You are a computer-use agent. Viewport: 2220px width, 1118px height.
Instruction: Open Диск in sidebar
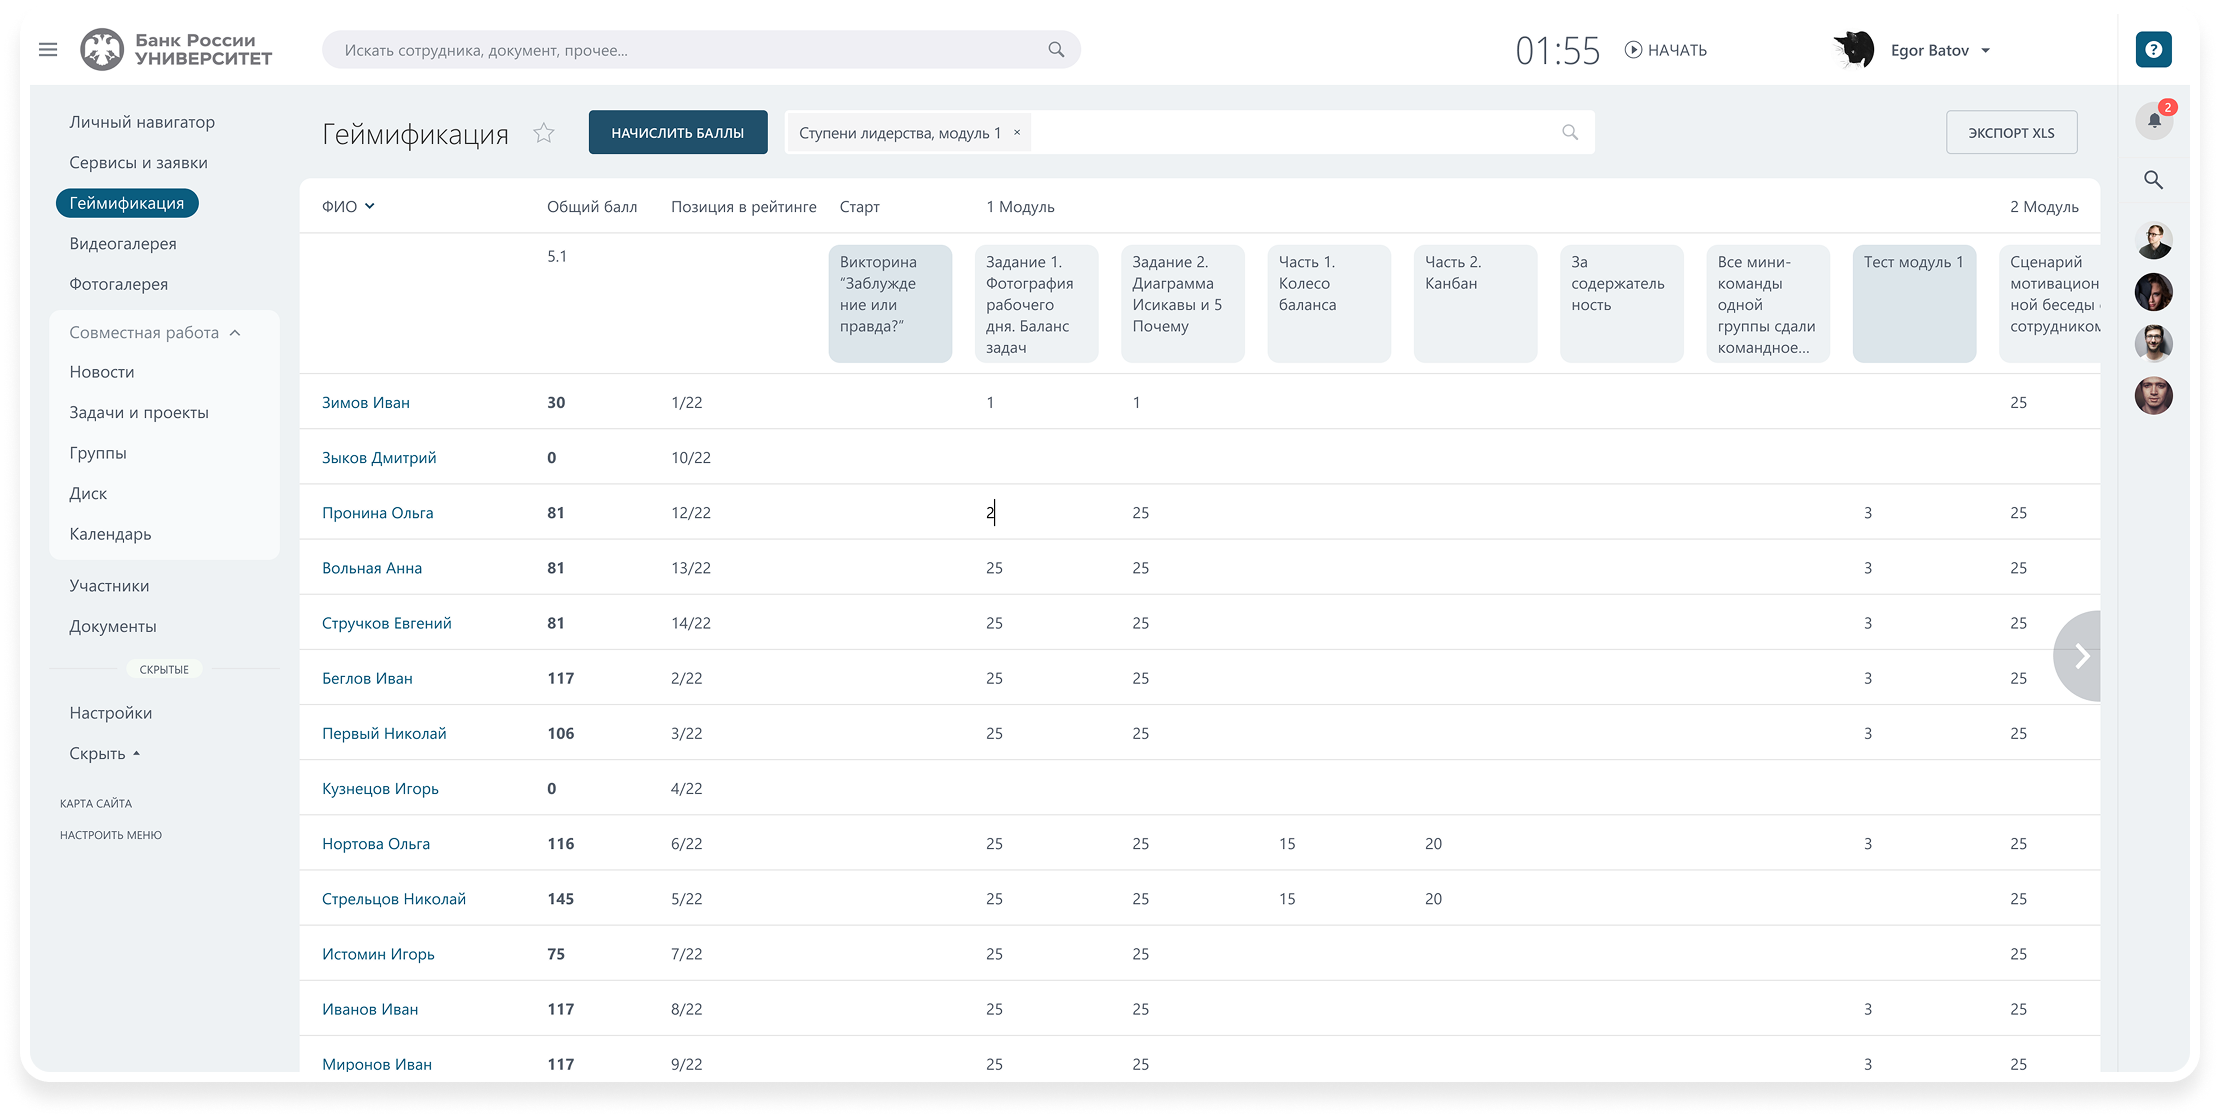(x=88, y=494)
